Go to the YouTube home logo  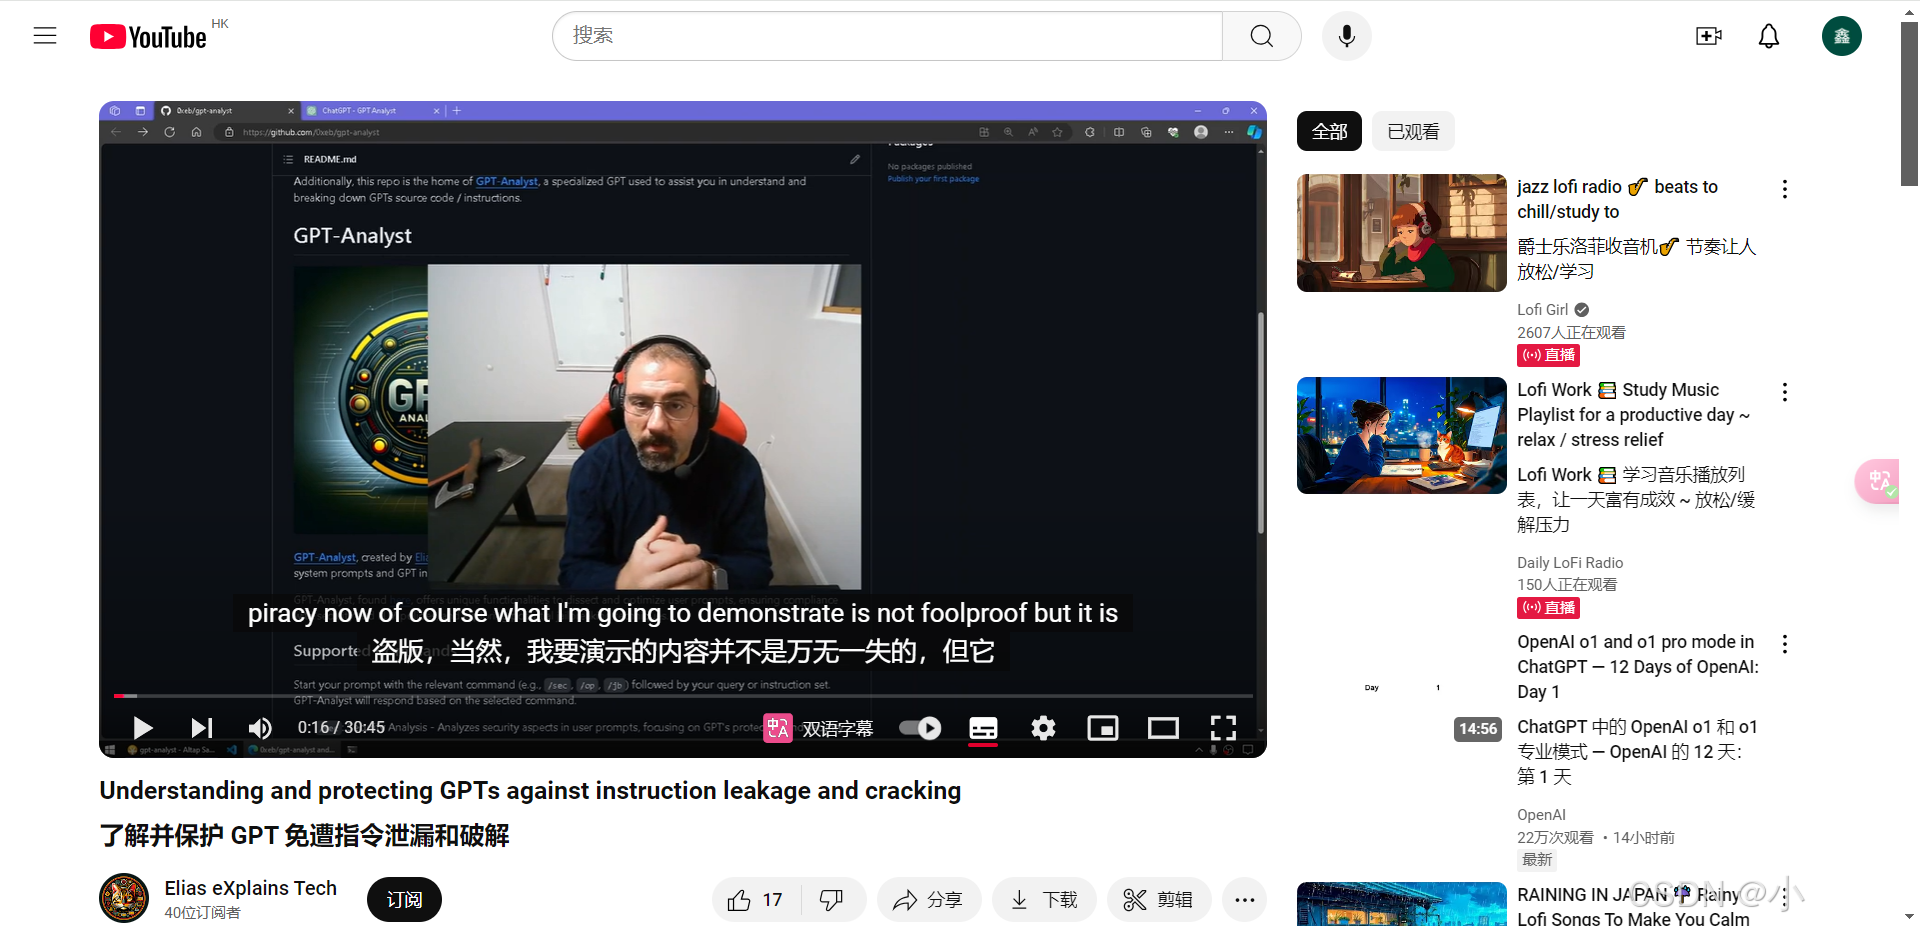[x=148, y=37]
